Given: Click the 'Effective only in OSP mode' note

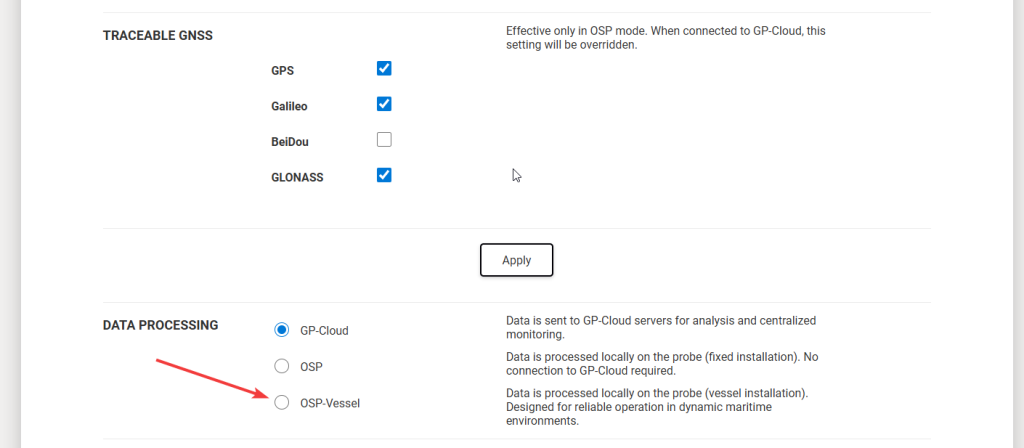Looking at the screenshot, I should [665, 38].
